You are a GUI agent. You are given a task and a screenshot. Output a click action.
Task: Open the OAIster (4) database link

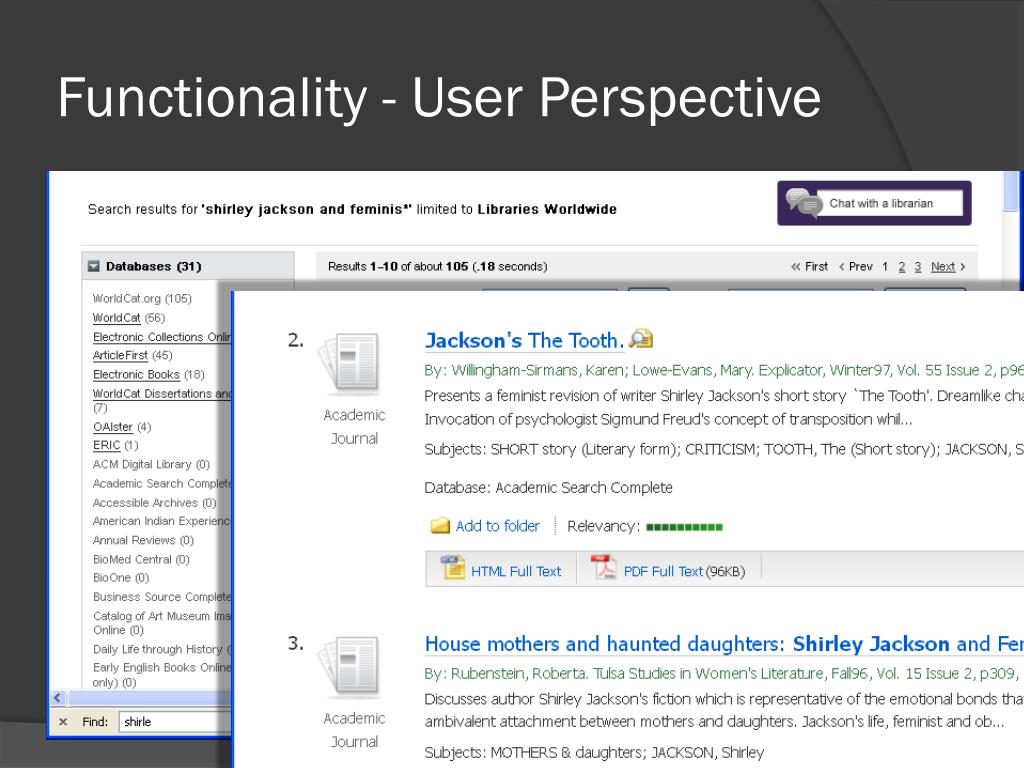click(112, 426)
